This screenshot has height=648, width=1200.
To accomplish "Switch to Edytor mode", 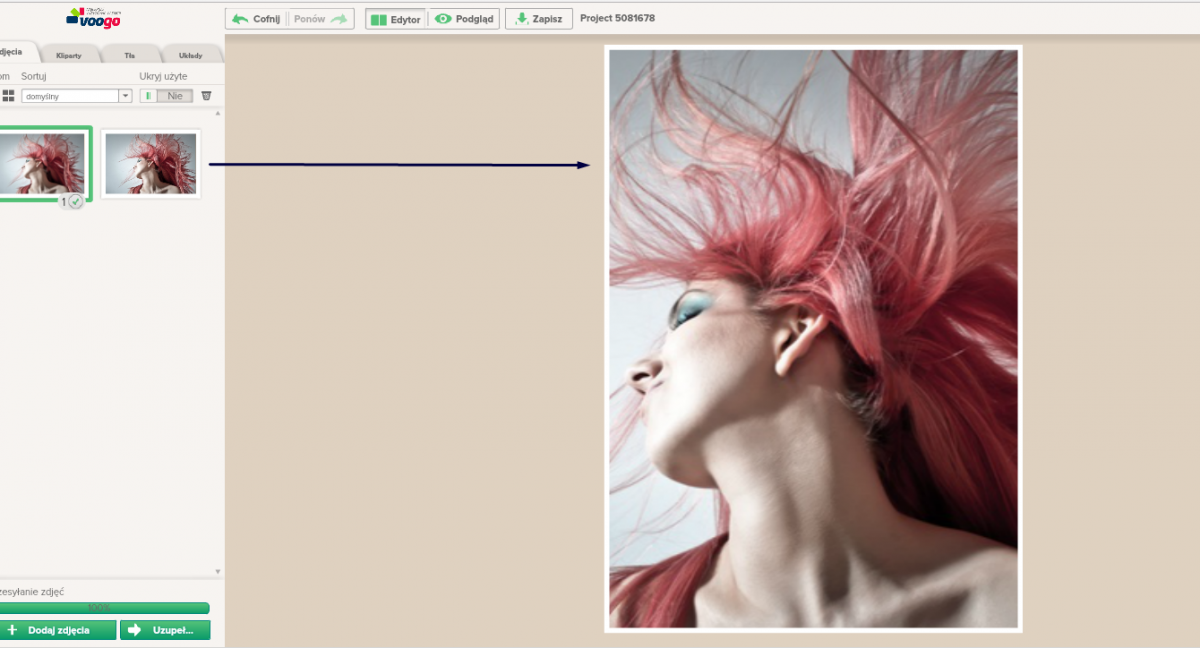I will 396,19.
